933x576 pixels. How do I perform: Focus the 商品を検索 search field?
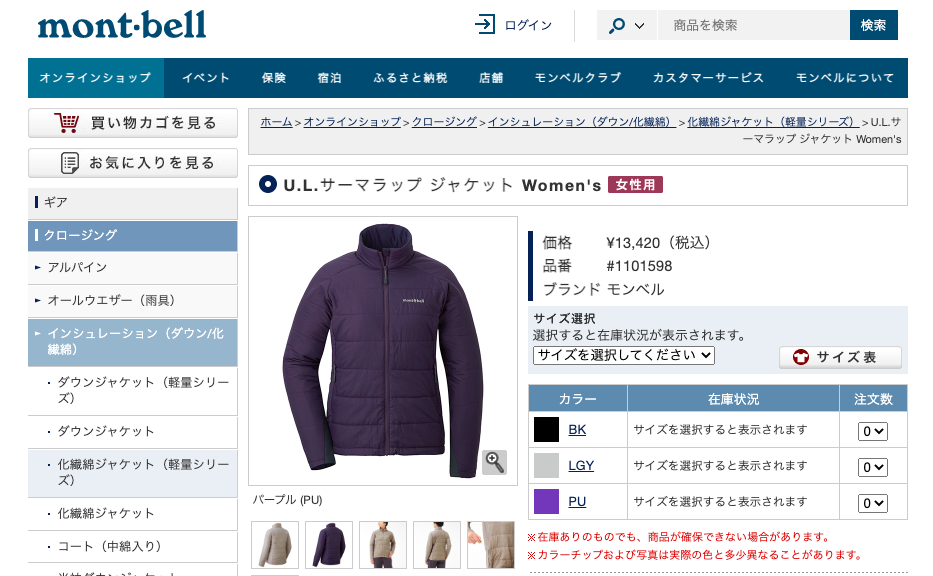click(x=753, y=25)
